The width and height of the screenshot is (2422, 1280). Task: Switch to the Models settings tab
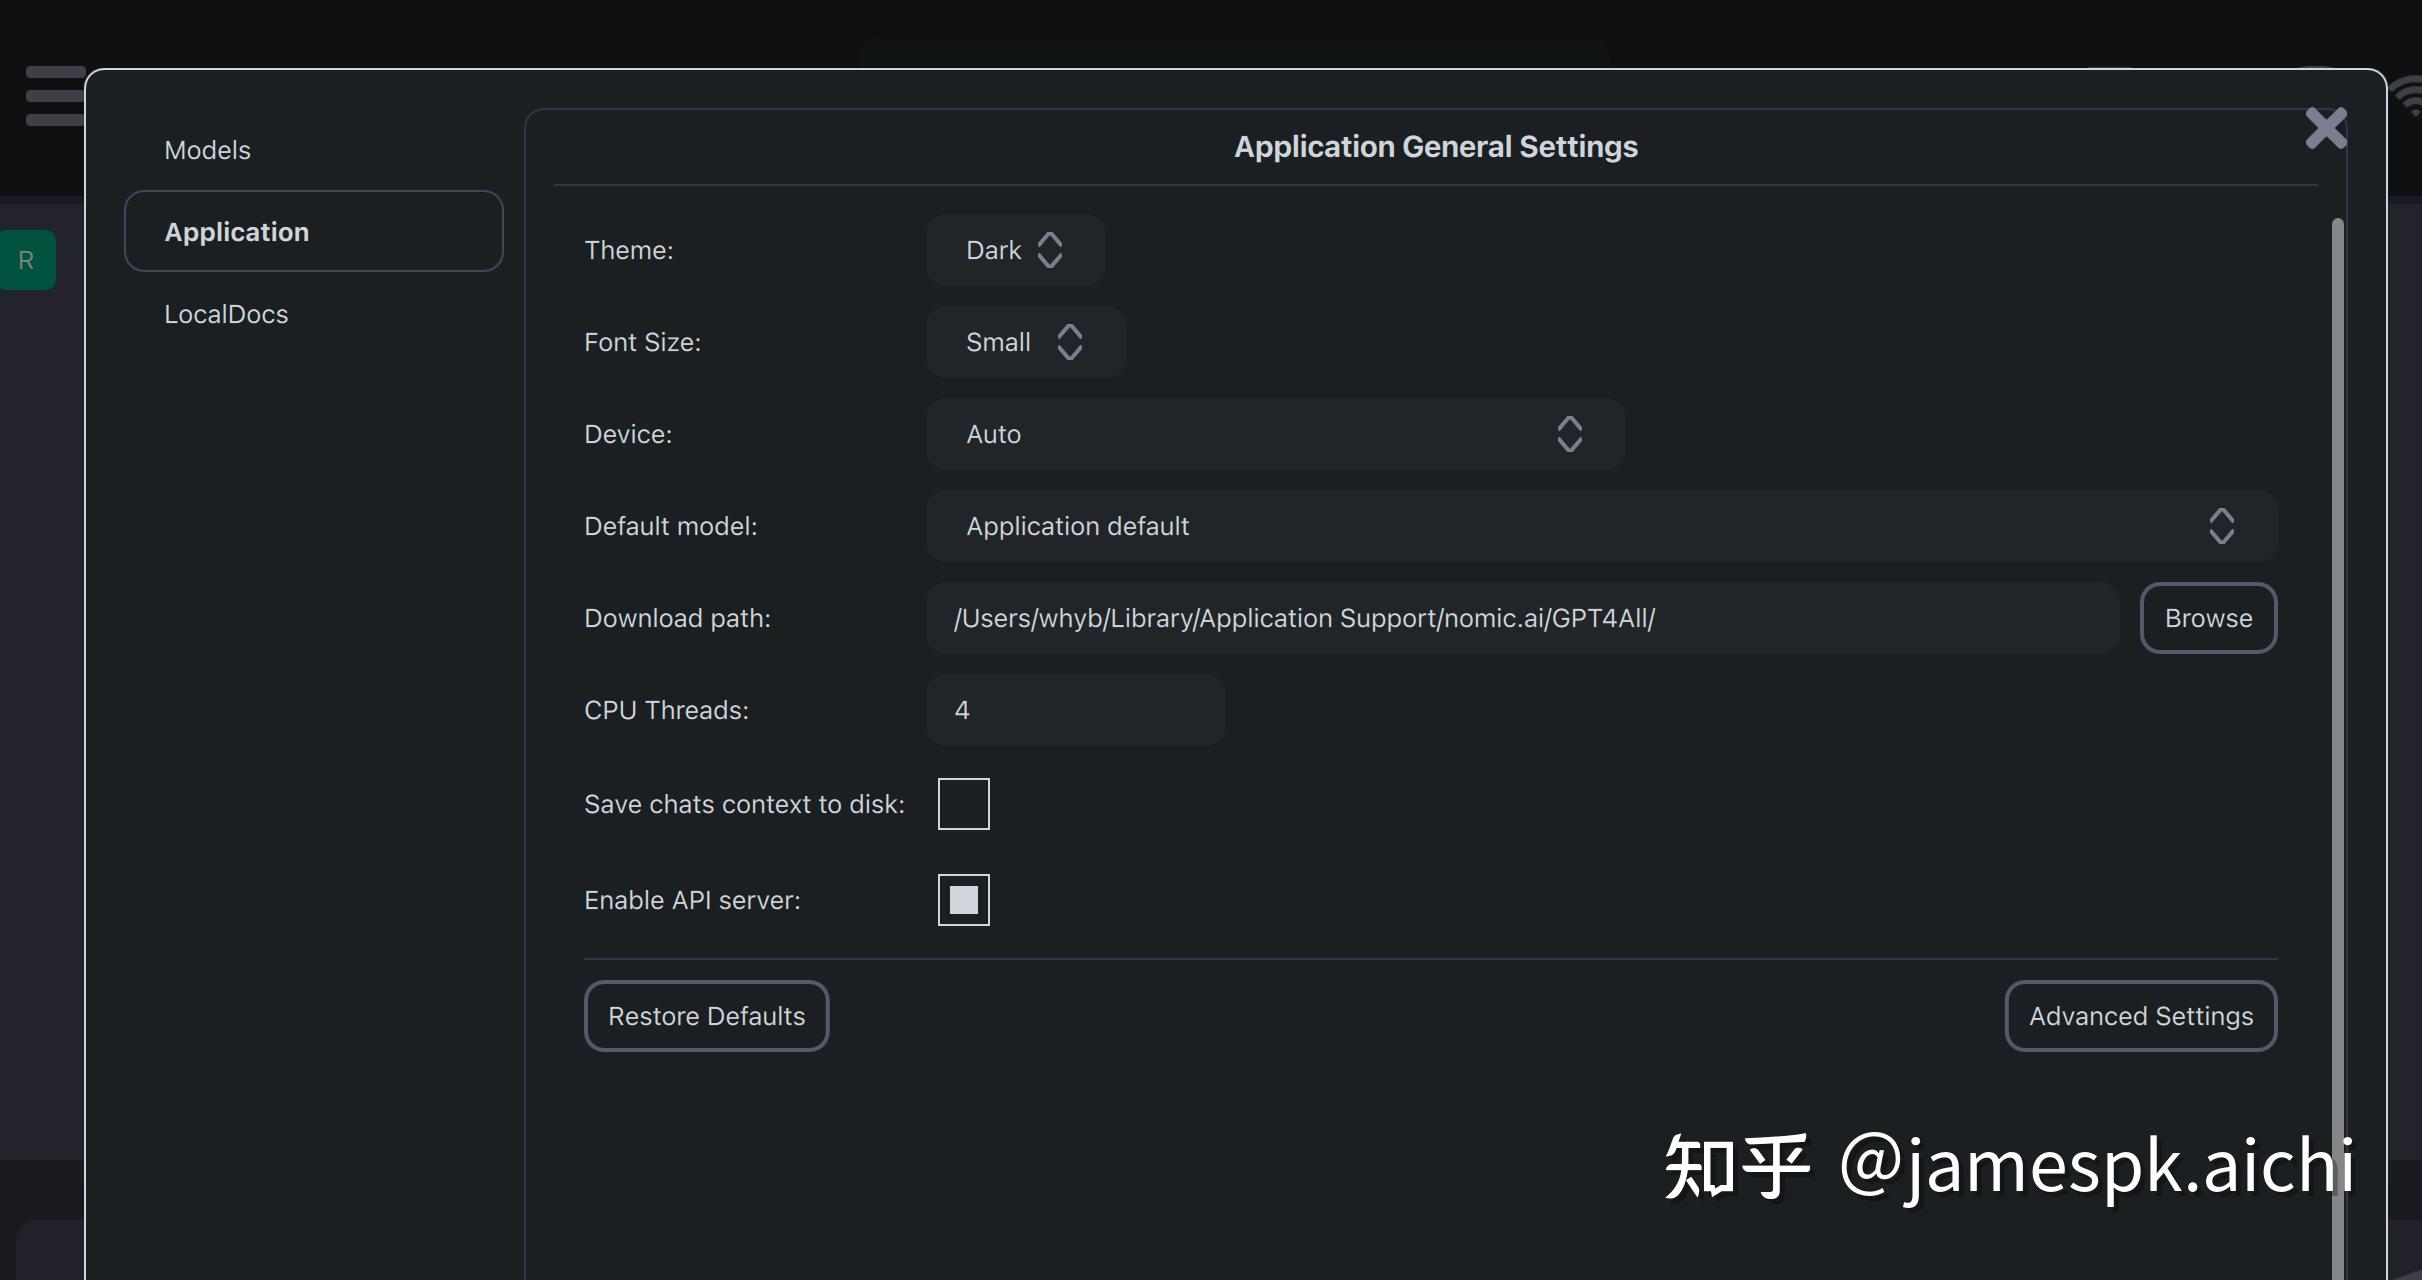(x=208, y=150)
